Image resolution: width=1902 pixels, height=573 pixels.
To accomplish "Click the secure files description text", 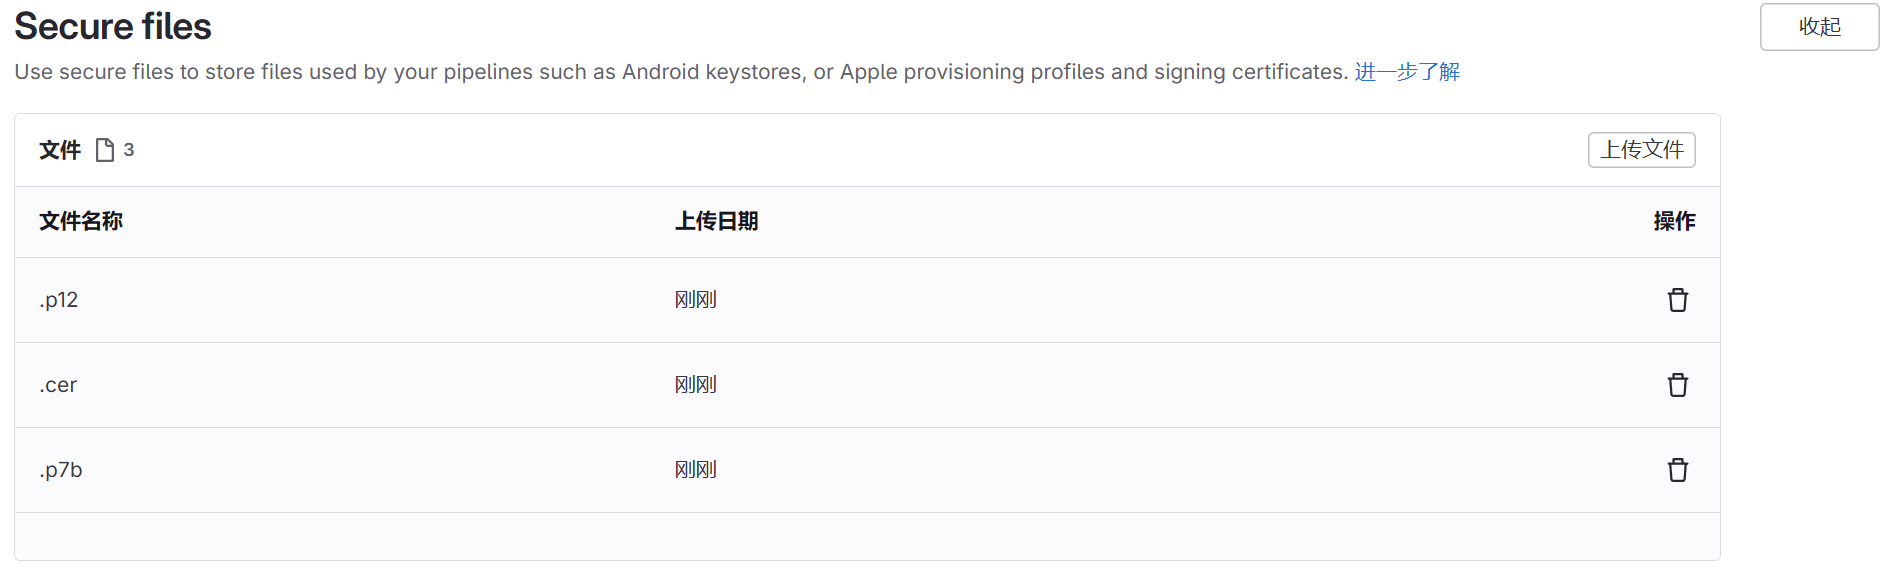I will 680,72.
